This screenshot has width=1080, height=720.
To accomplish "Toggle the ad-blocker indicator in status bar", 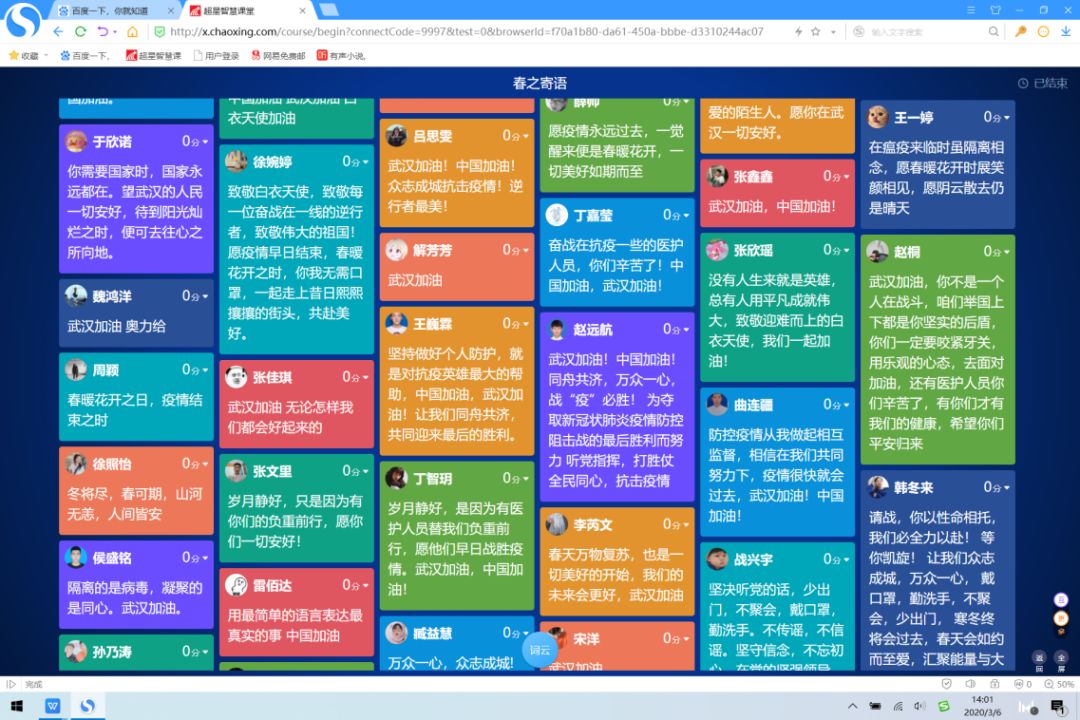I will click(1020, 684).
